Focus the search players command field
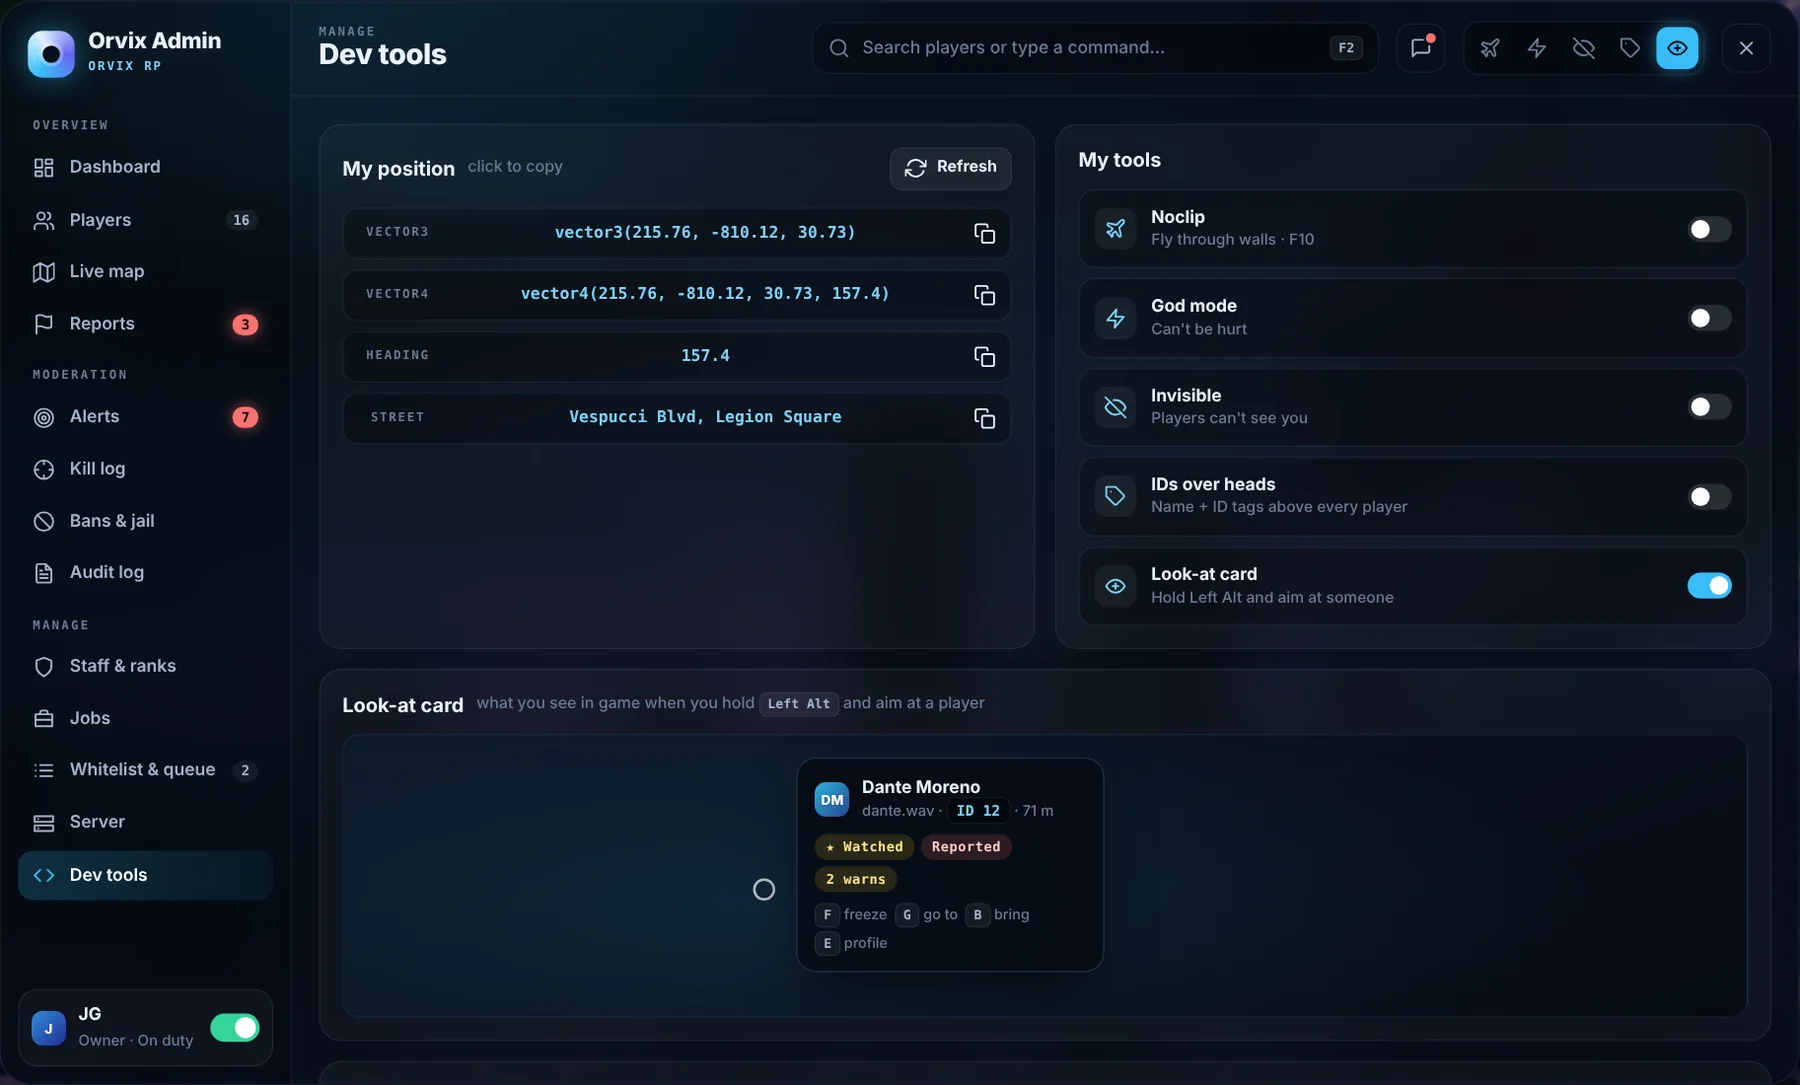This screenshot has height=1085, width=1800. 1094,48
